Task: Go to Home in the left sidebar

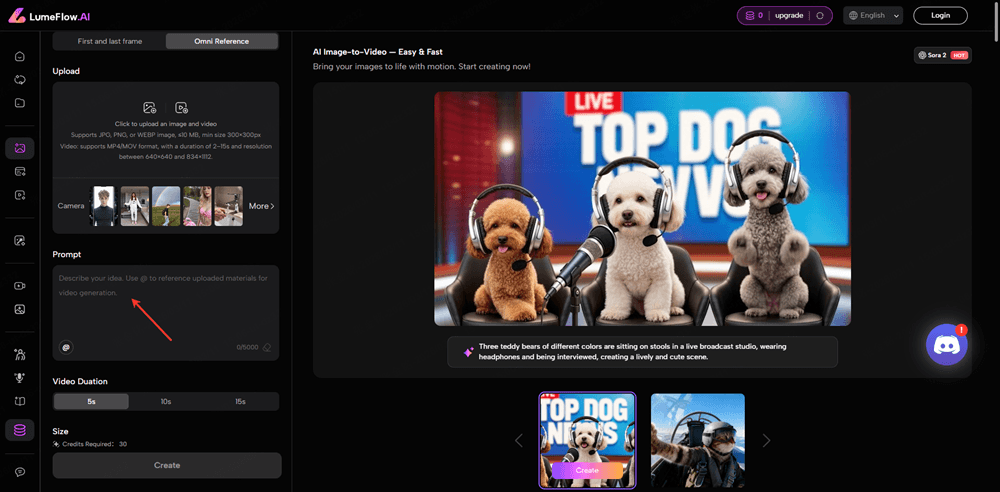Action: click(x=19, y=56)
